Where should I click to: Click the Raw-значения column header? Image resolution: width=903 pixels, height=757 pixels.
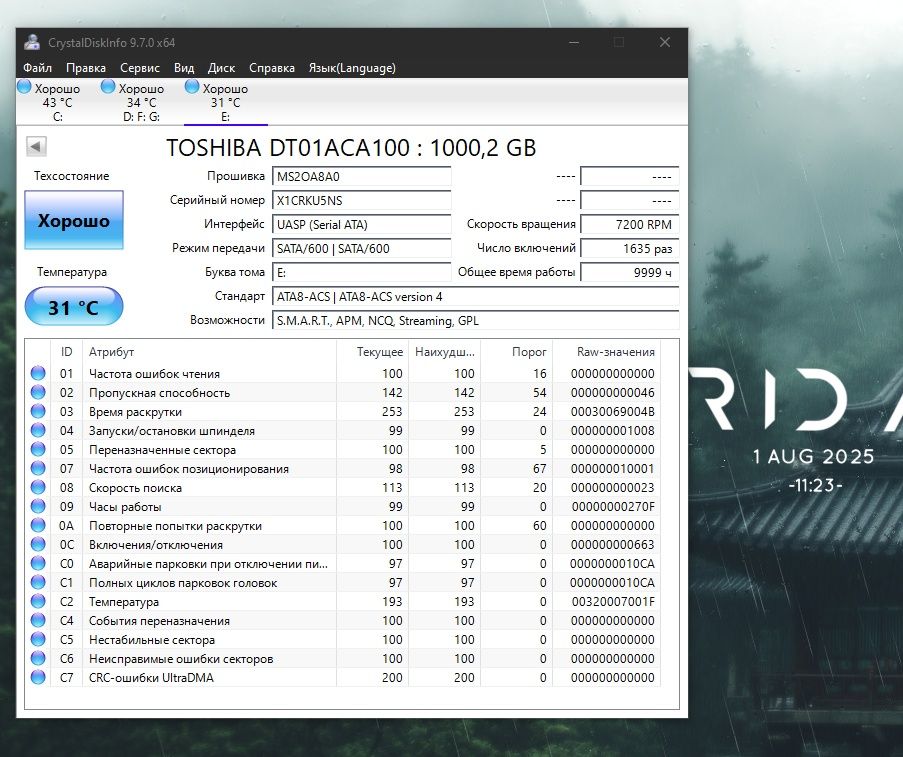tap(606, 352)
